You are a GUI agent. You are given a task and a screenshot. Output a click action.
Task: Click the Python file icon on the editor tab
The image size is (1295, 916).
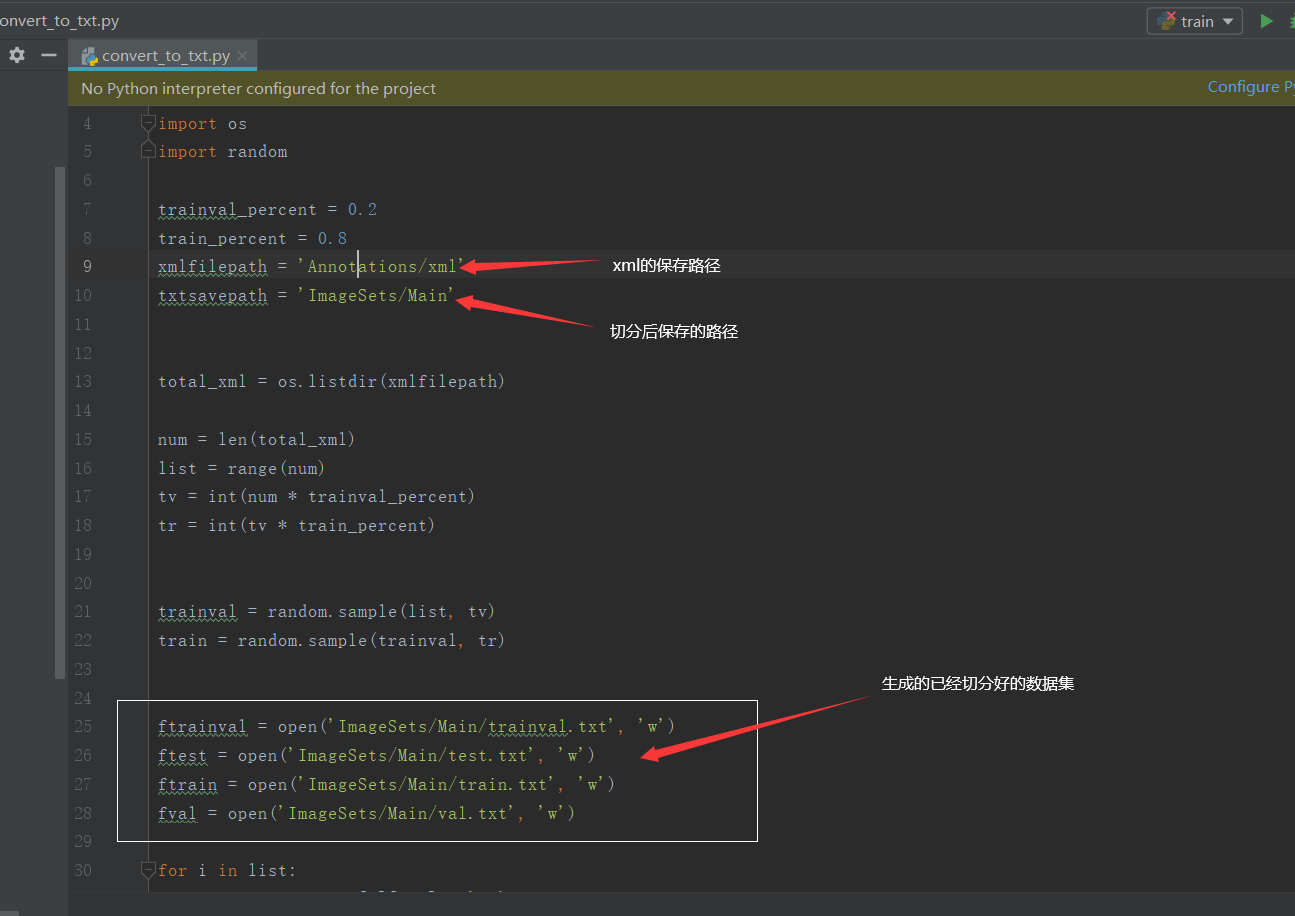point(89,56)
